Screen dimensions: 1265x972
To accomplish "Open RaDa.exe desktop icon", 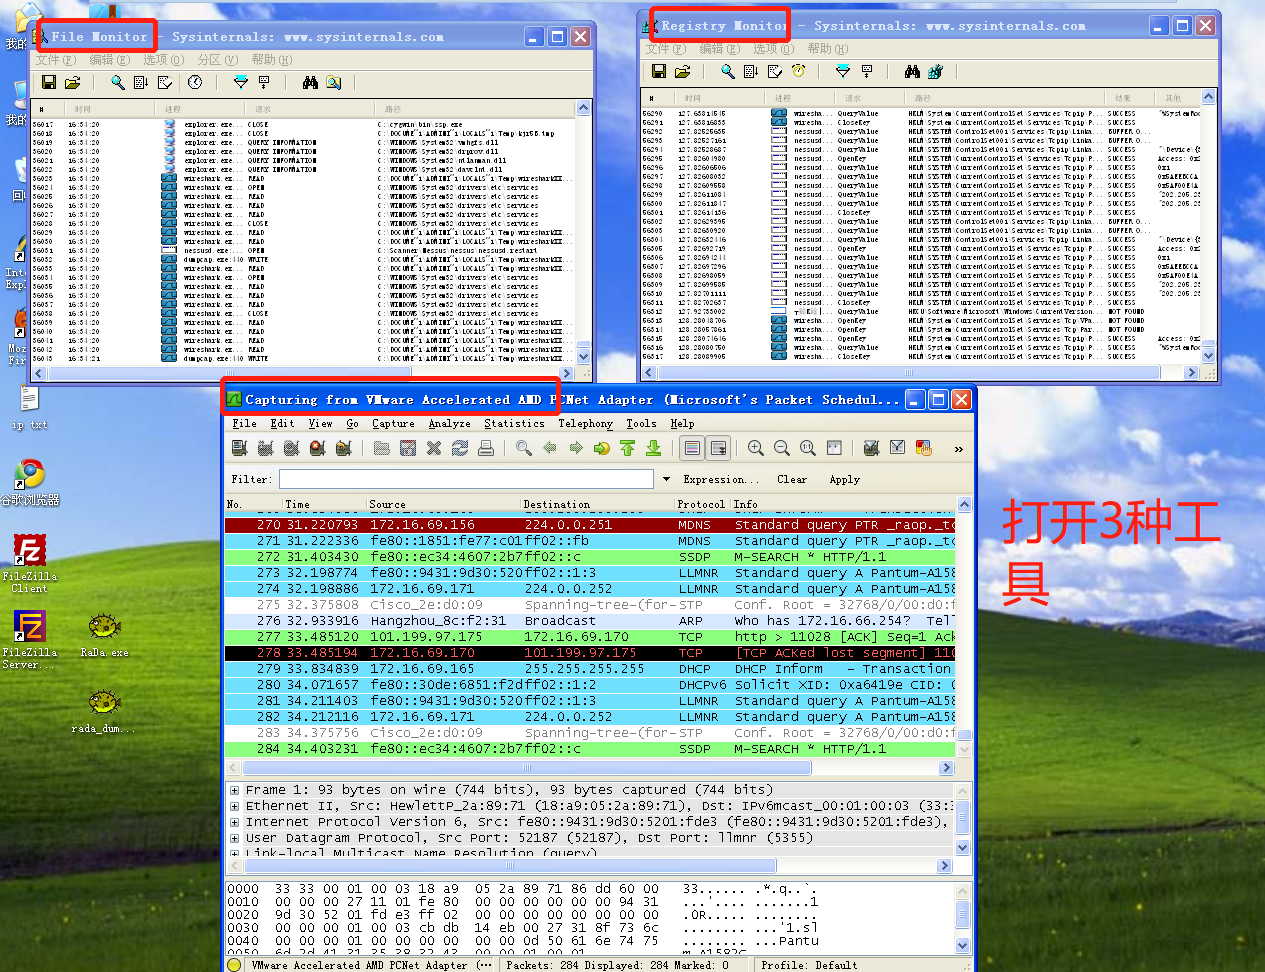I will 105,634.
